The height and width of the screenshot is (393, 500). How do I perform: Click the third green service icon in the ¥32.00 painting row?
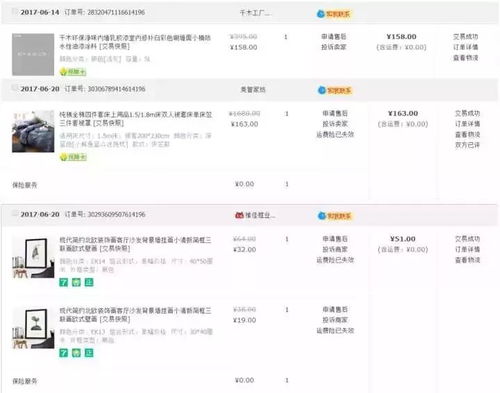(x=89, y=282)
